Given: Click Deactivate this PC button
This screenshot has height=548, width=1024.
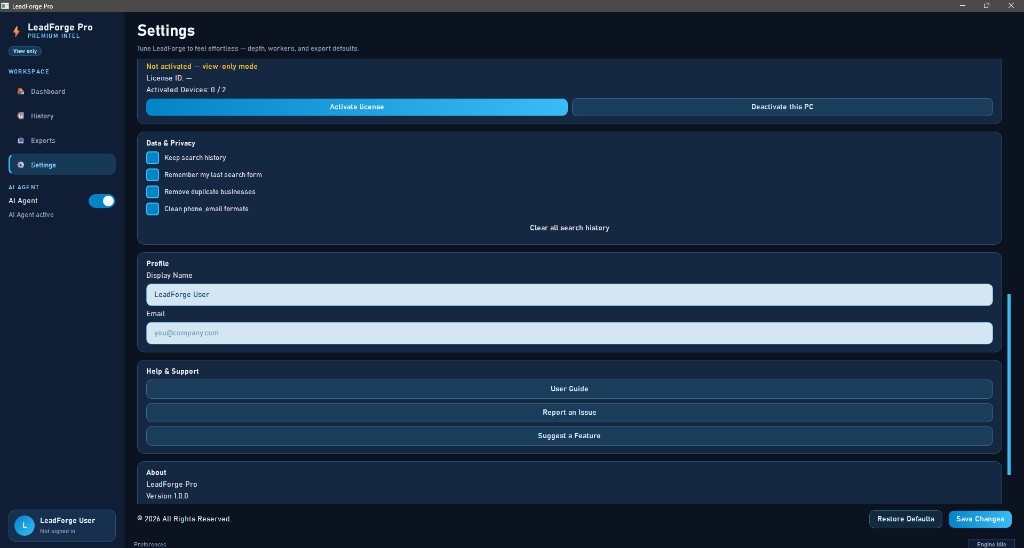Looking at the screenshot, I should (x=782, y=107).
